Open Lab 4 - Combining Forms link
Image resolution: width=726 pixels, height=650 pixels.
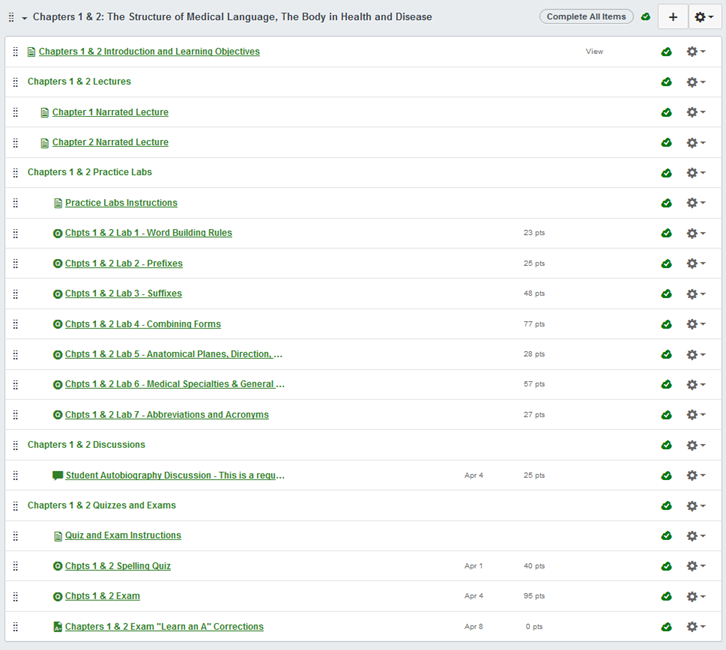tap(143, 324)
